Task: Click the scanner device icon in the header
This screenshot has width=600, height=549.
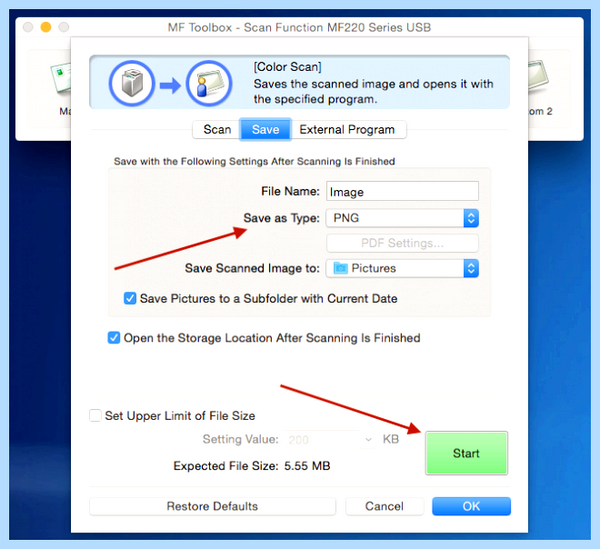Action: tap(132, 83)
